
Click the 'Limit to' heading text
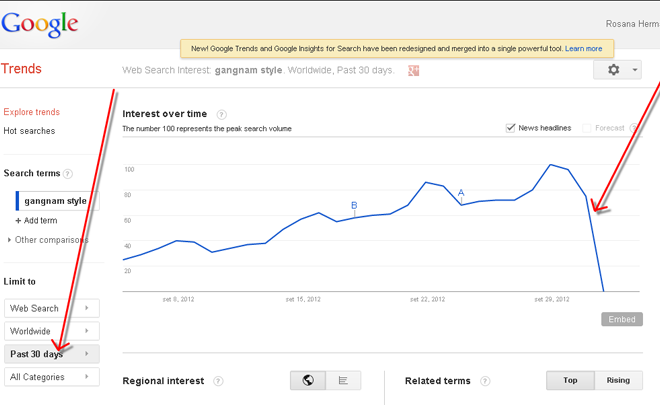(19, 282)
